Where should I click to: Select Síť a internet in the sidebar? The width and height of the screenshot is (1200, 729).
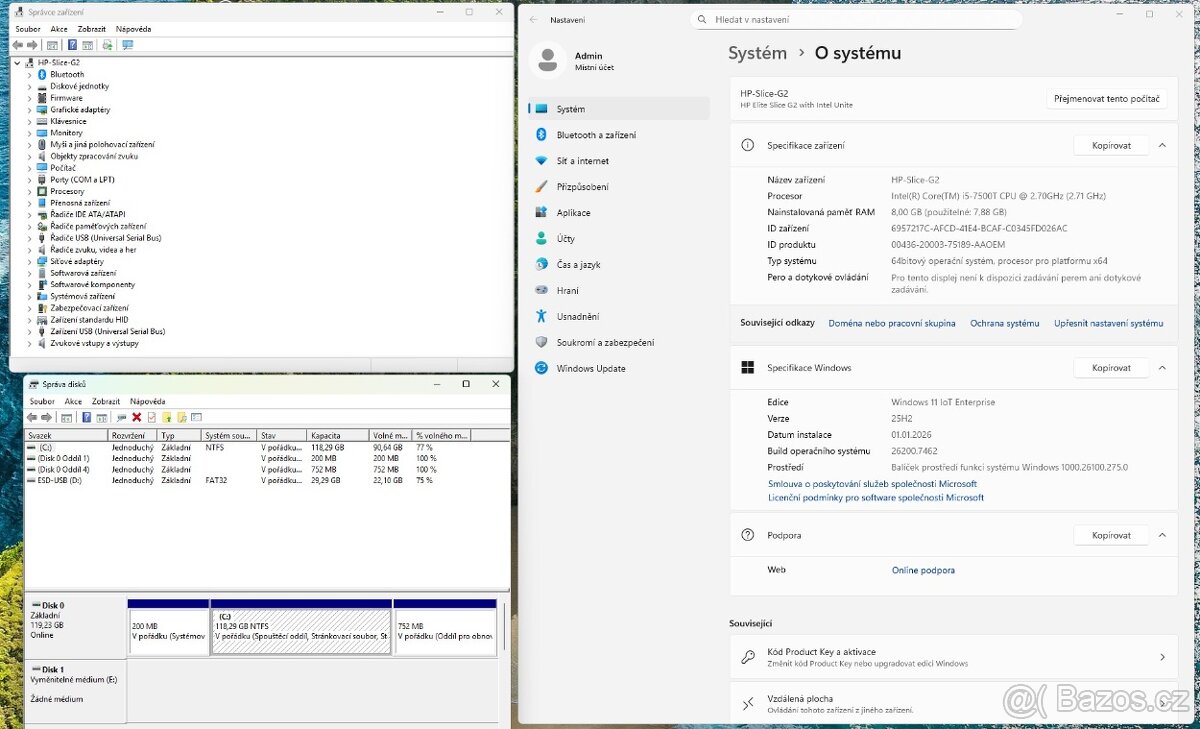pyautogui.click(x=582, y=161)
